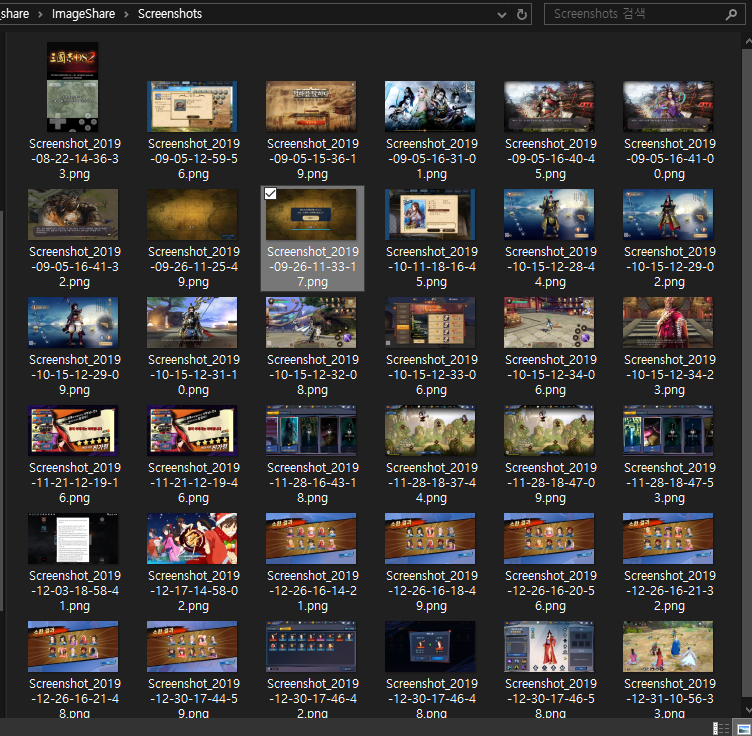Select thumbnail Screenshot_2019-09-05-12-59-56.png
The image size is (752, 736).
[x=192, y=106]
